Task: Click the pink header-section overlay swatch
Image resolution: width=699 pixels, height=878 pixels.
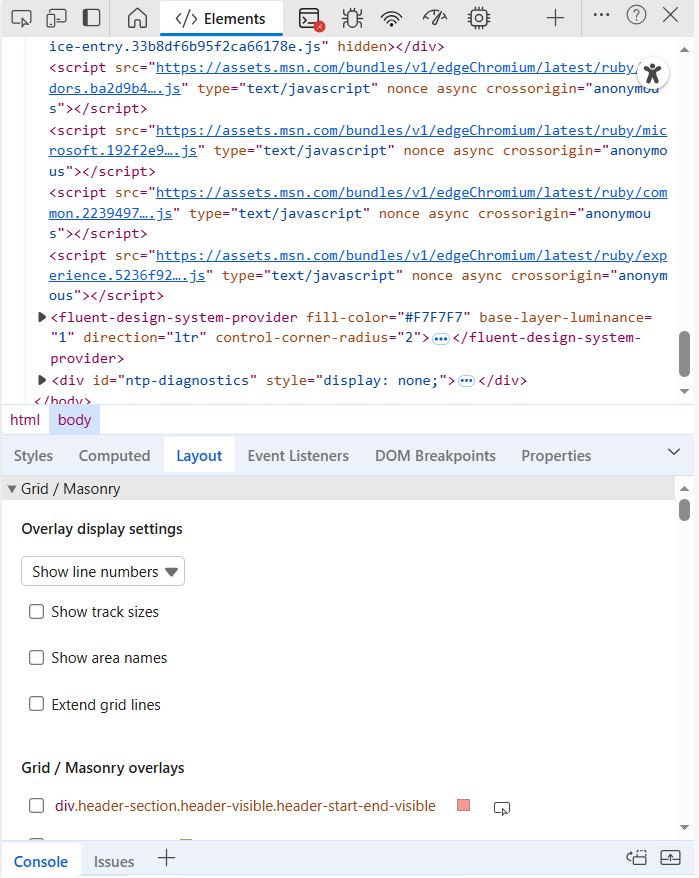Action: (x=463, y=805)
